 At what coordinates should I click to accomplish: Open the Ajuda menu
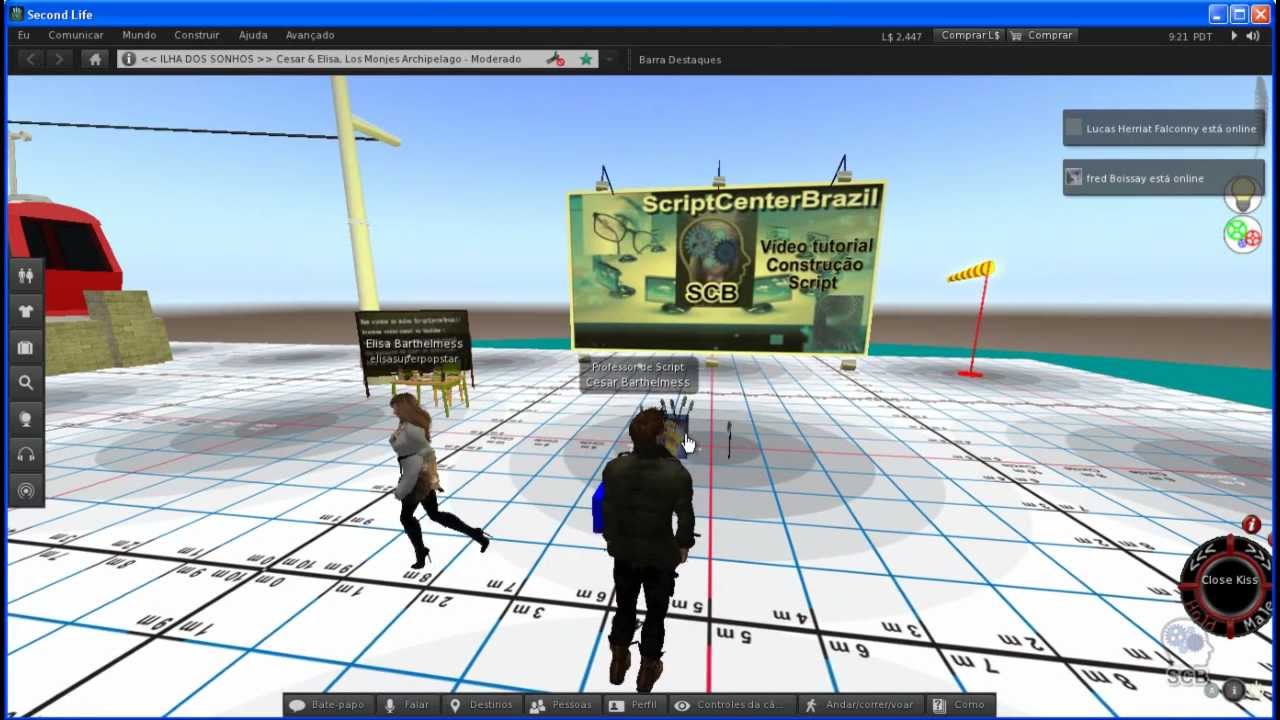click(253, 35)
